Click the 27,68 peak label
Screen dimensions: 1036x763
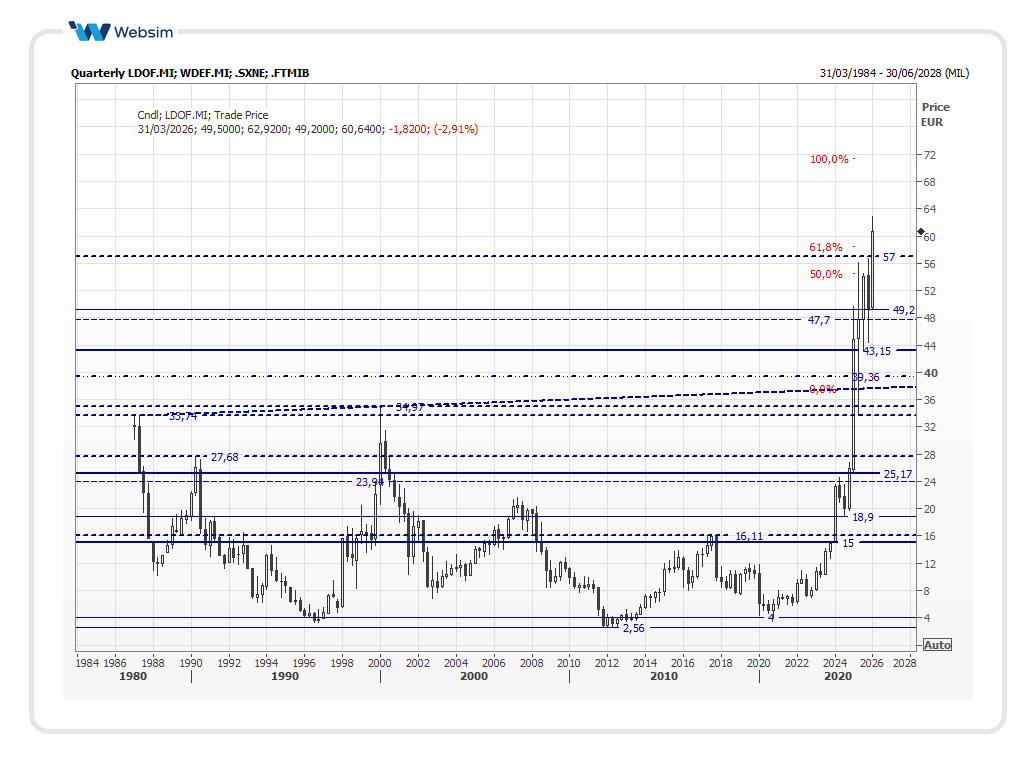pyautogui.click(x=225, y=457)
